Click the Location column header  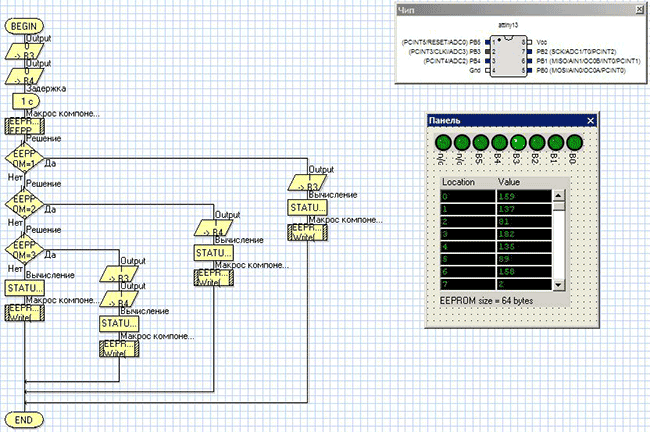point(458,182)
